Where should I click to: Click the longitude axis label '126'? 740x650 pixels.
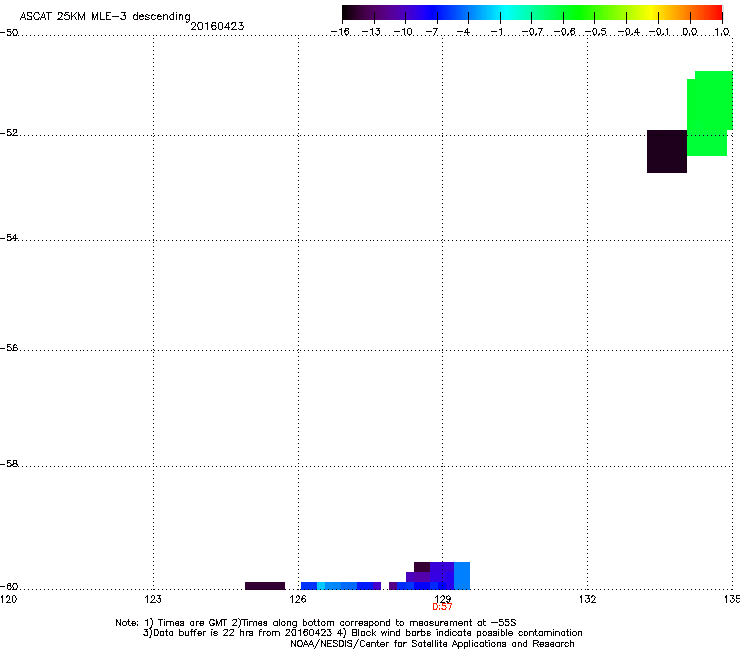click(298, 599)
